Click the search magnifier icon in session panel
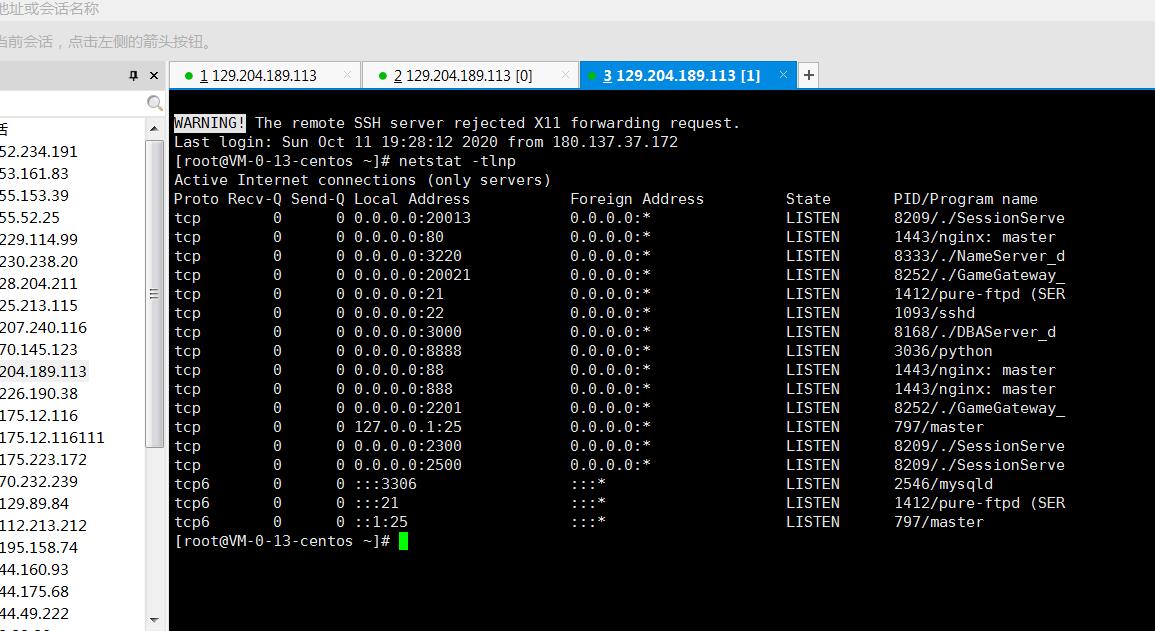Image resolution: width=1155 pixels, height=631 pixels. (154, 103)
